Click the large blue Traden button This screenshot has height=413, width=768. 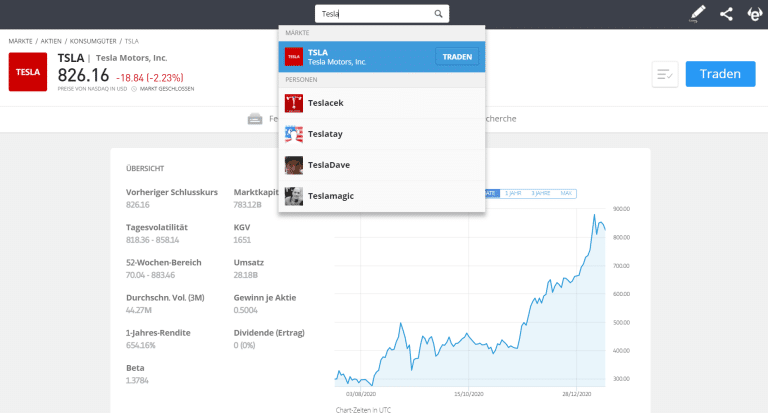coord(720,74)
